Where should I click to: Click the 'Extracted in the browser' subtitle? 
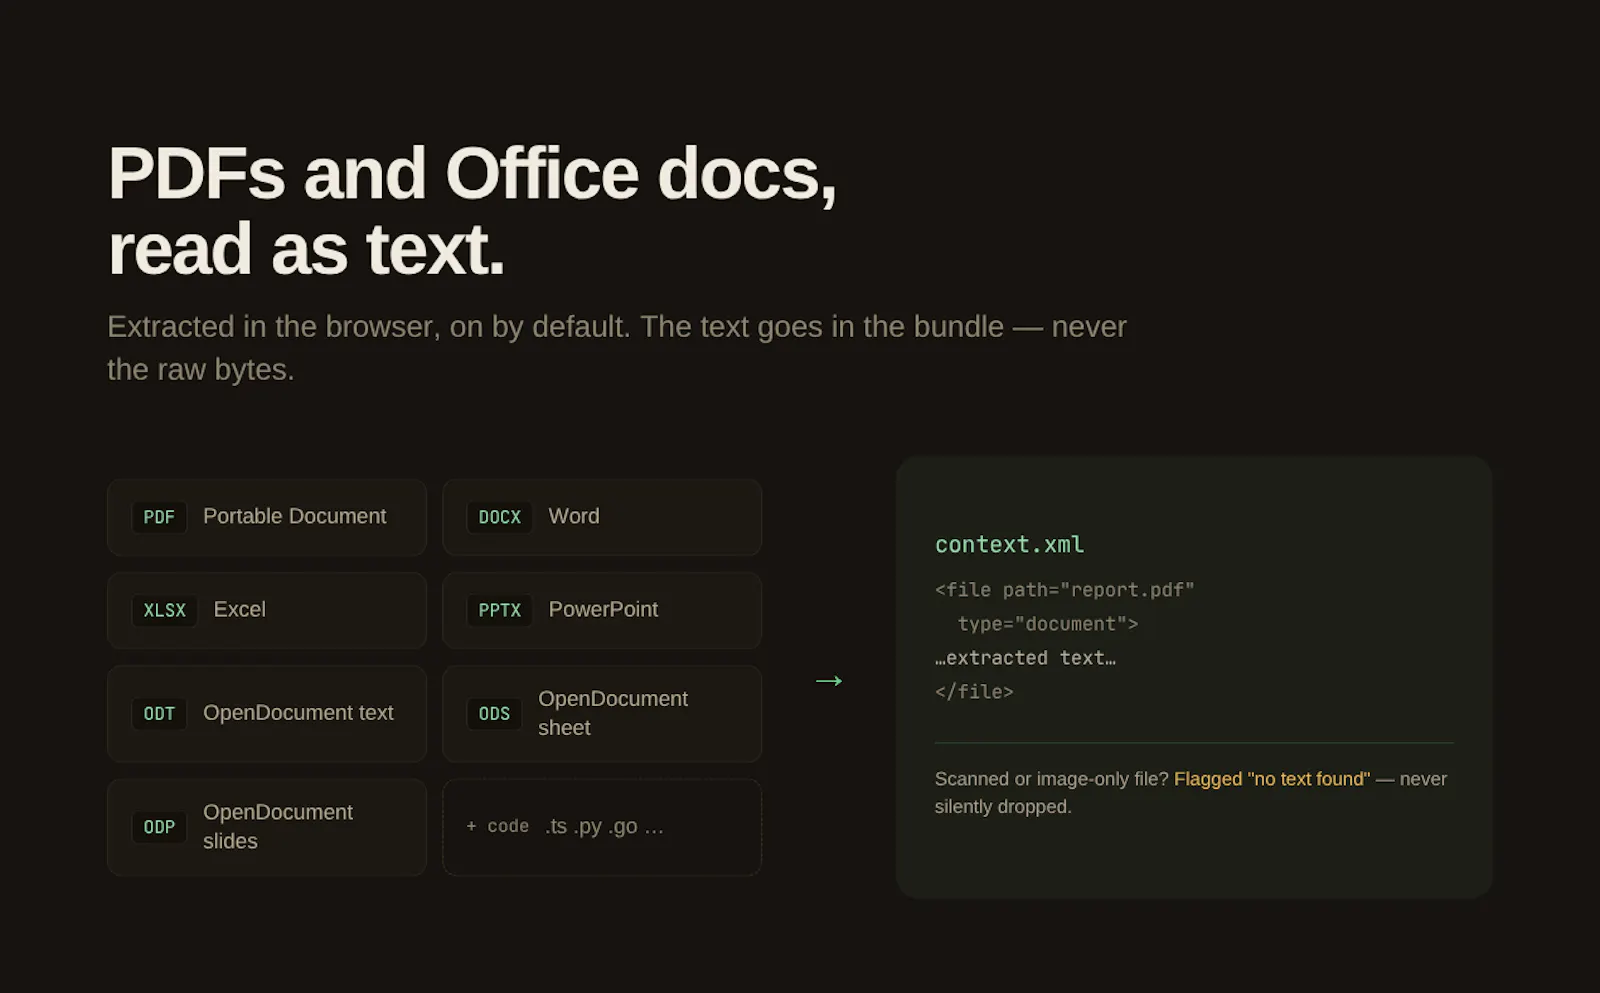[x=617, y=348]
